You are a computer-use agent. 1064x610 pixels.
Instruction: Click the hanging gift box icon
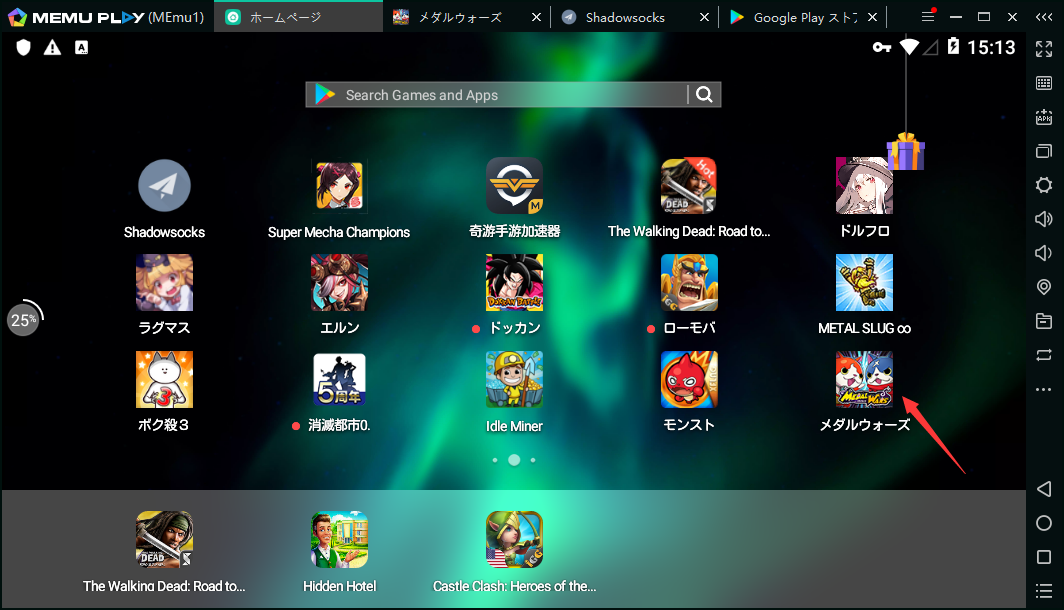tap(906, 152)
